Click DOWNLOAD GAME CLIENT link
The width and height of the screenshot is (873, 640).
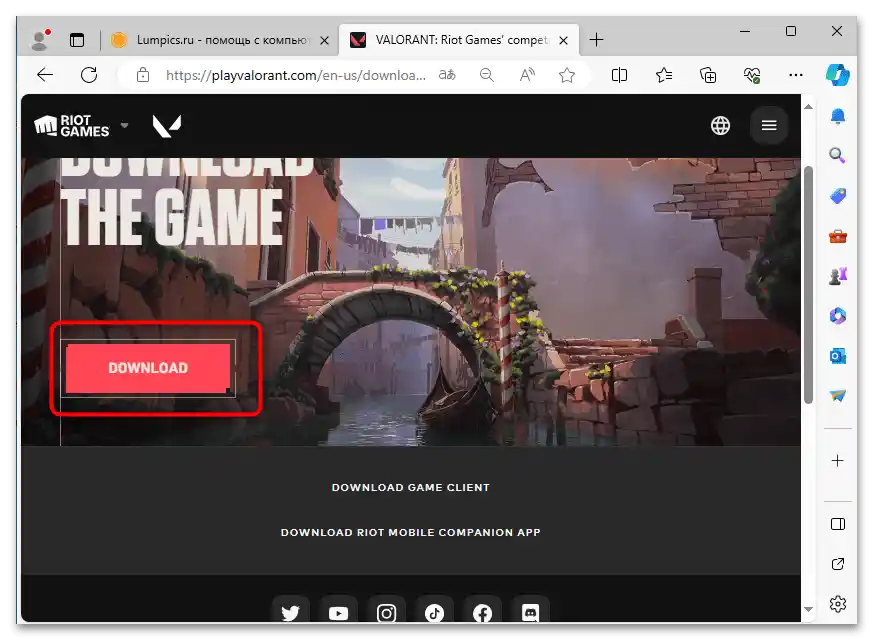pos(411,488)
